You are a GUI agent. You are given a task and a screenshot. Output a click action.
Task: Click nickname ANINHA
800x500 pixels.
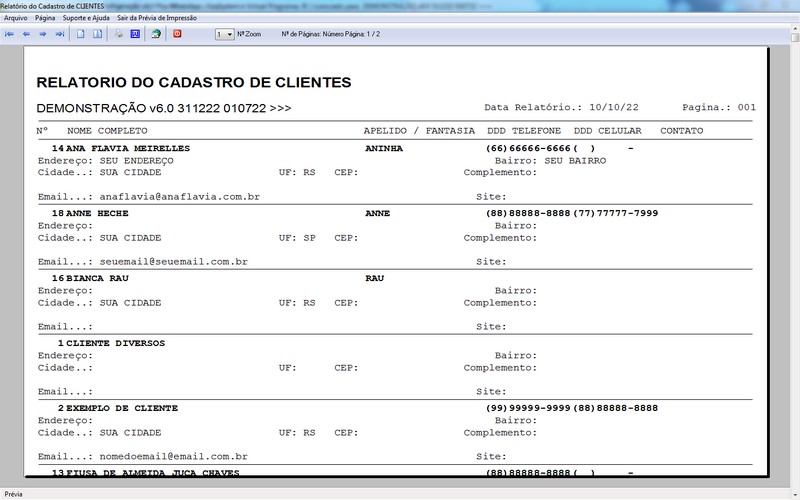(x=384, y=148)
